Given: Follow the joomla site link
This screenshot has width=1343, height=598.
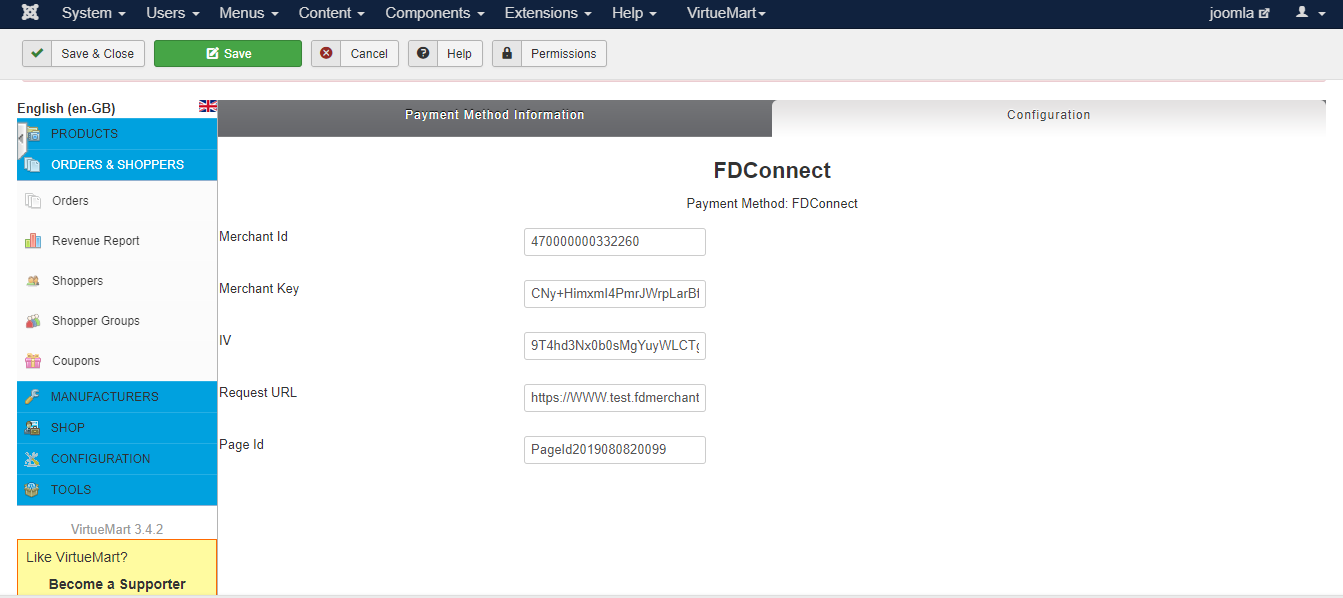Looking at the screenshot, I should [x=1239, y=13].
